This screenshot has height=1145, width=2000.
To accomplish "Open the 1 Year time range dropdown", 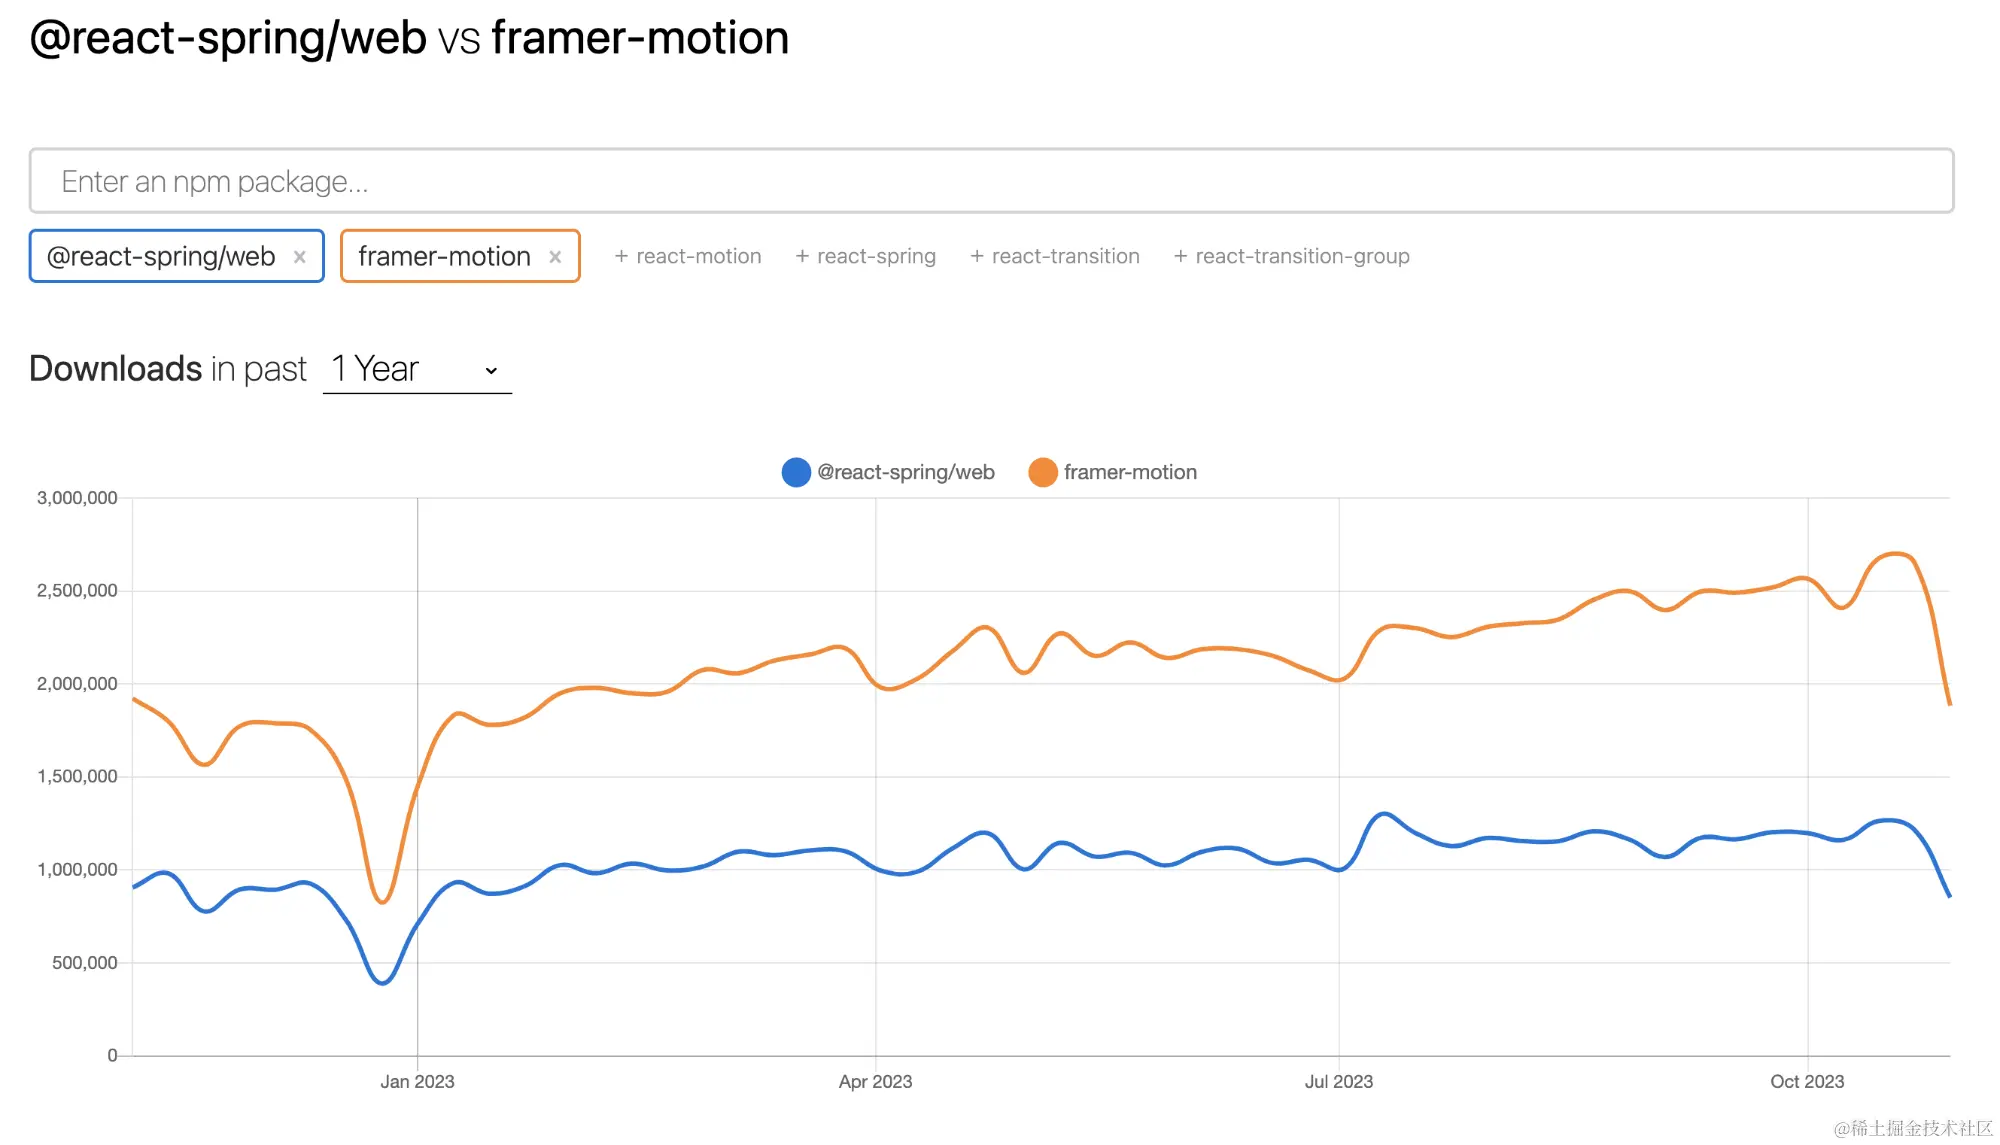I will click(x=415, y=369).
